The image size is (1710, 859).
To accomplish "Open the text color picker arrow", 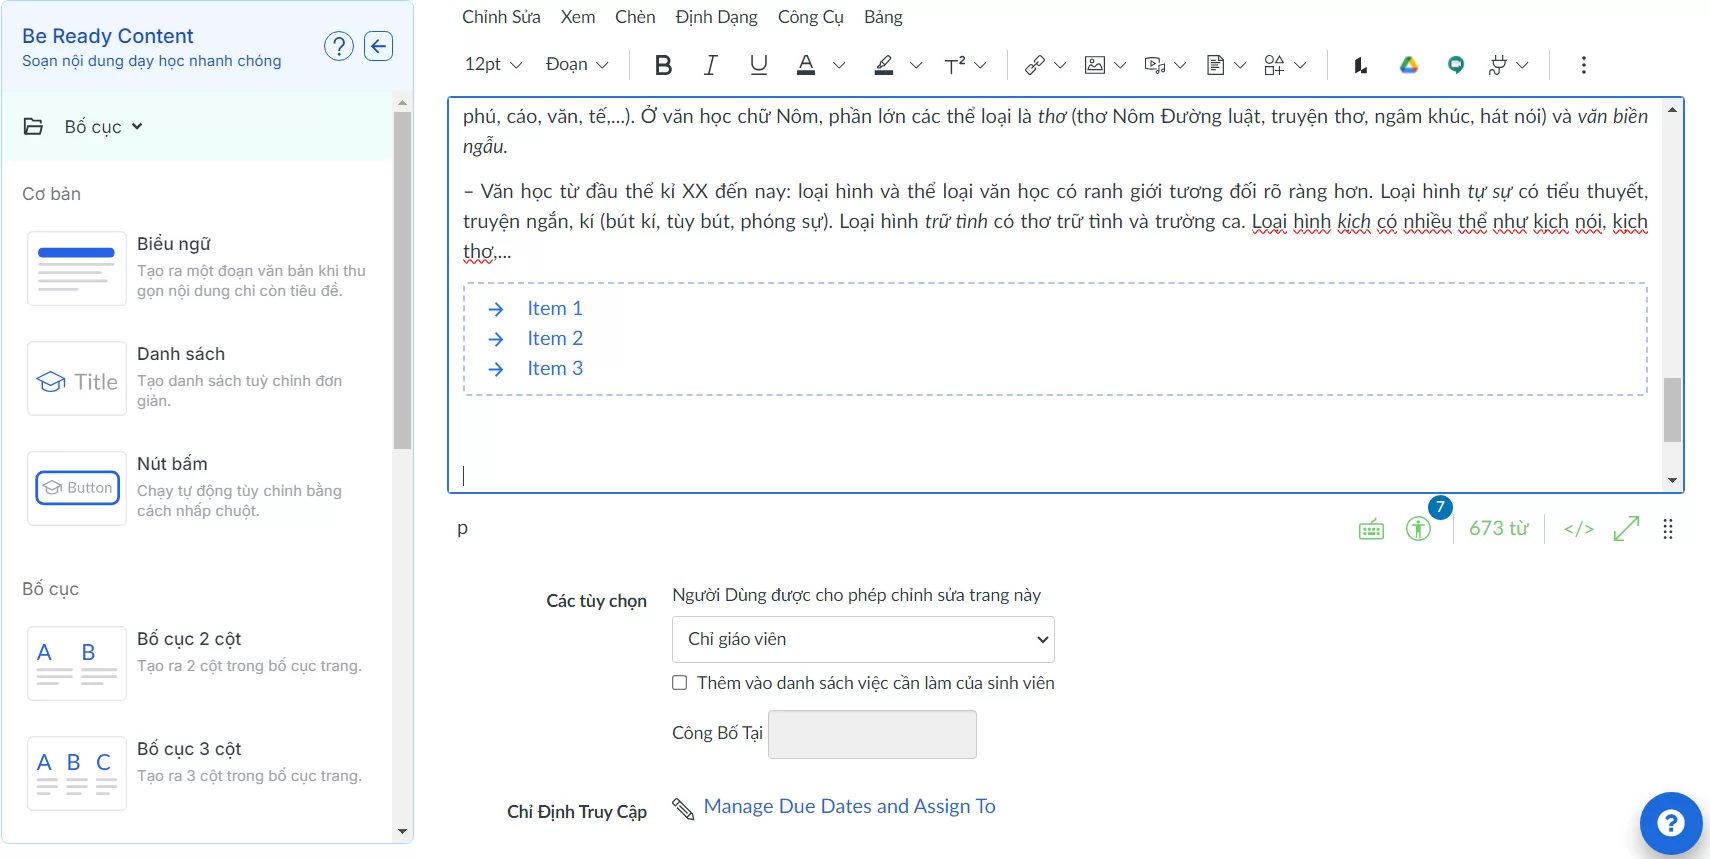I will pyautogui.click(x=839, y=65).
